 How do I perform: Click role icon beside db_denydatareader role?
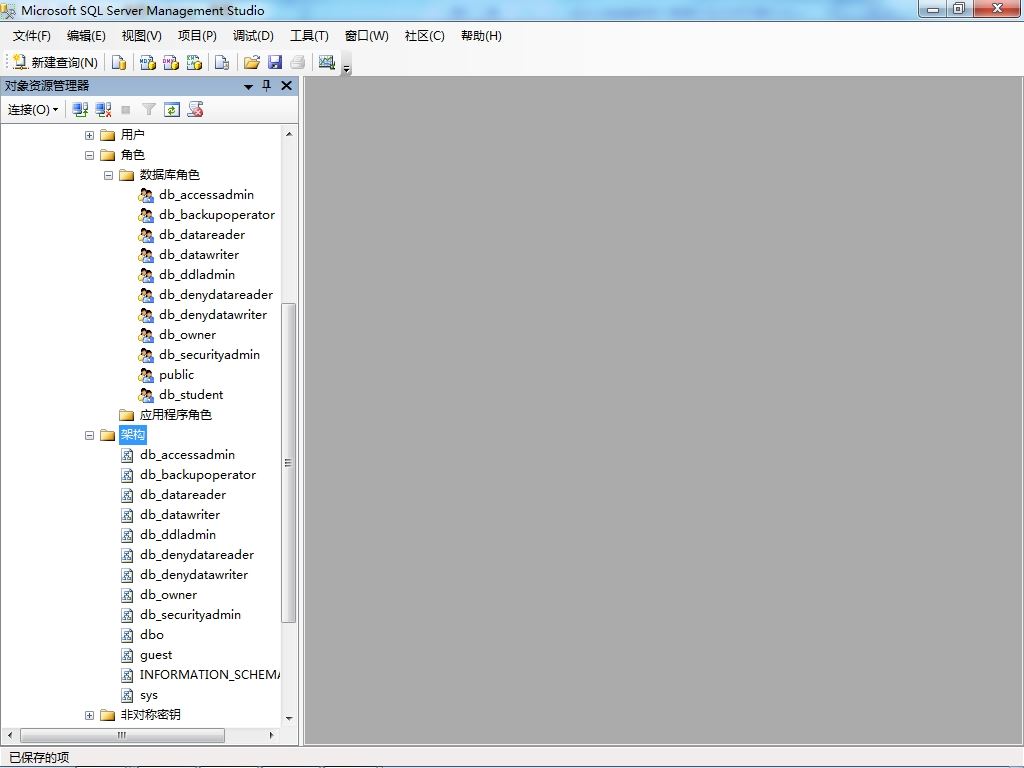(x=146, y=295)
